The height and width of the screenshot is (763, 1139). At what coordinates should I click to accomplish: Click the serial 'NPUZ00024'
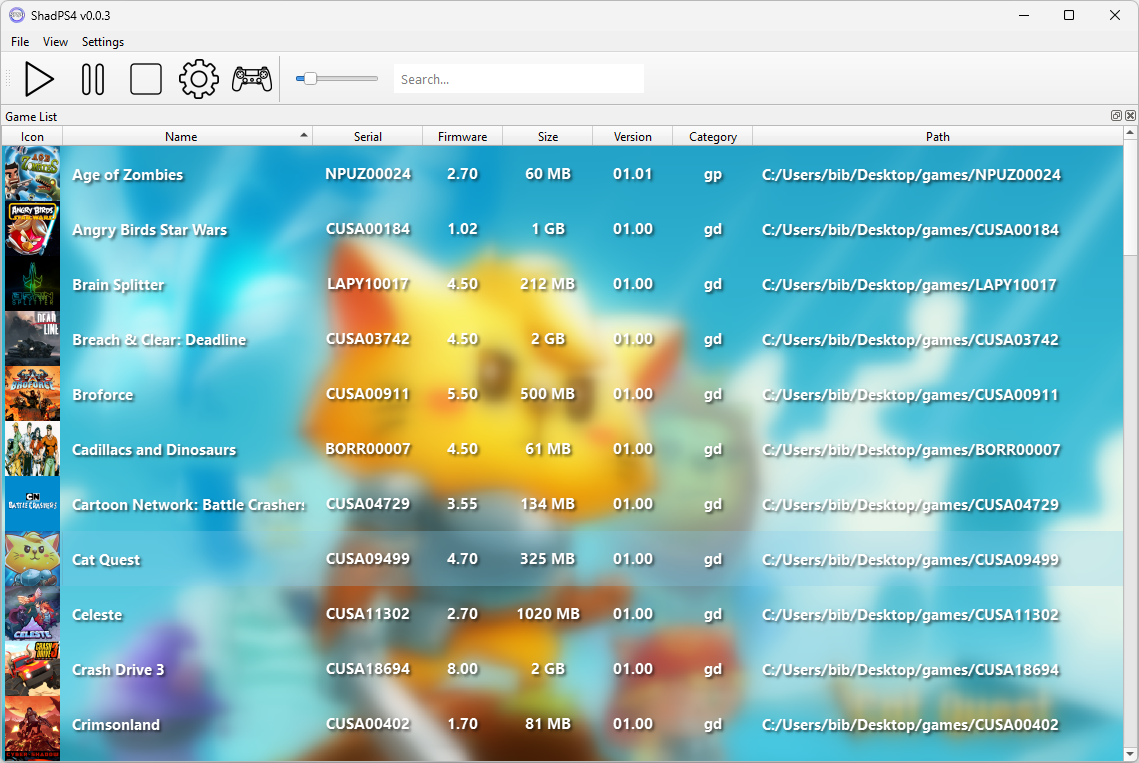pyautogui.click(x=368, y=174)
